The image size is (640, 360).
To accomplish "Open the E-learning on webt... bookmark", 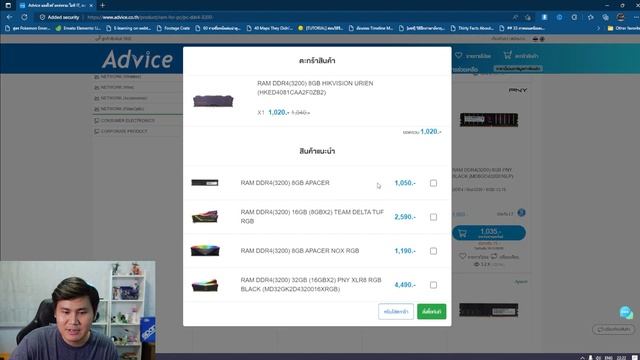I will (128, 28).
